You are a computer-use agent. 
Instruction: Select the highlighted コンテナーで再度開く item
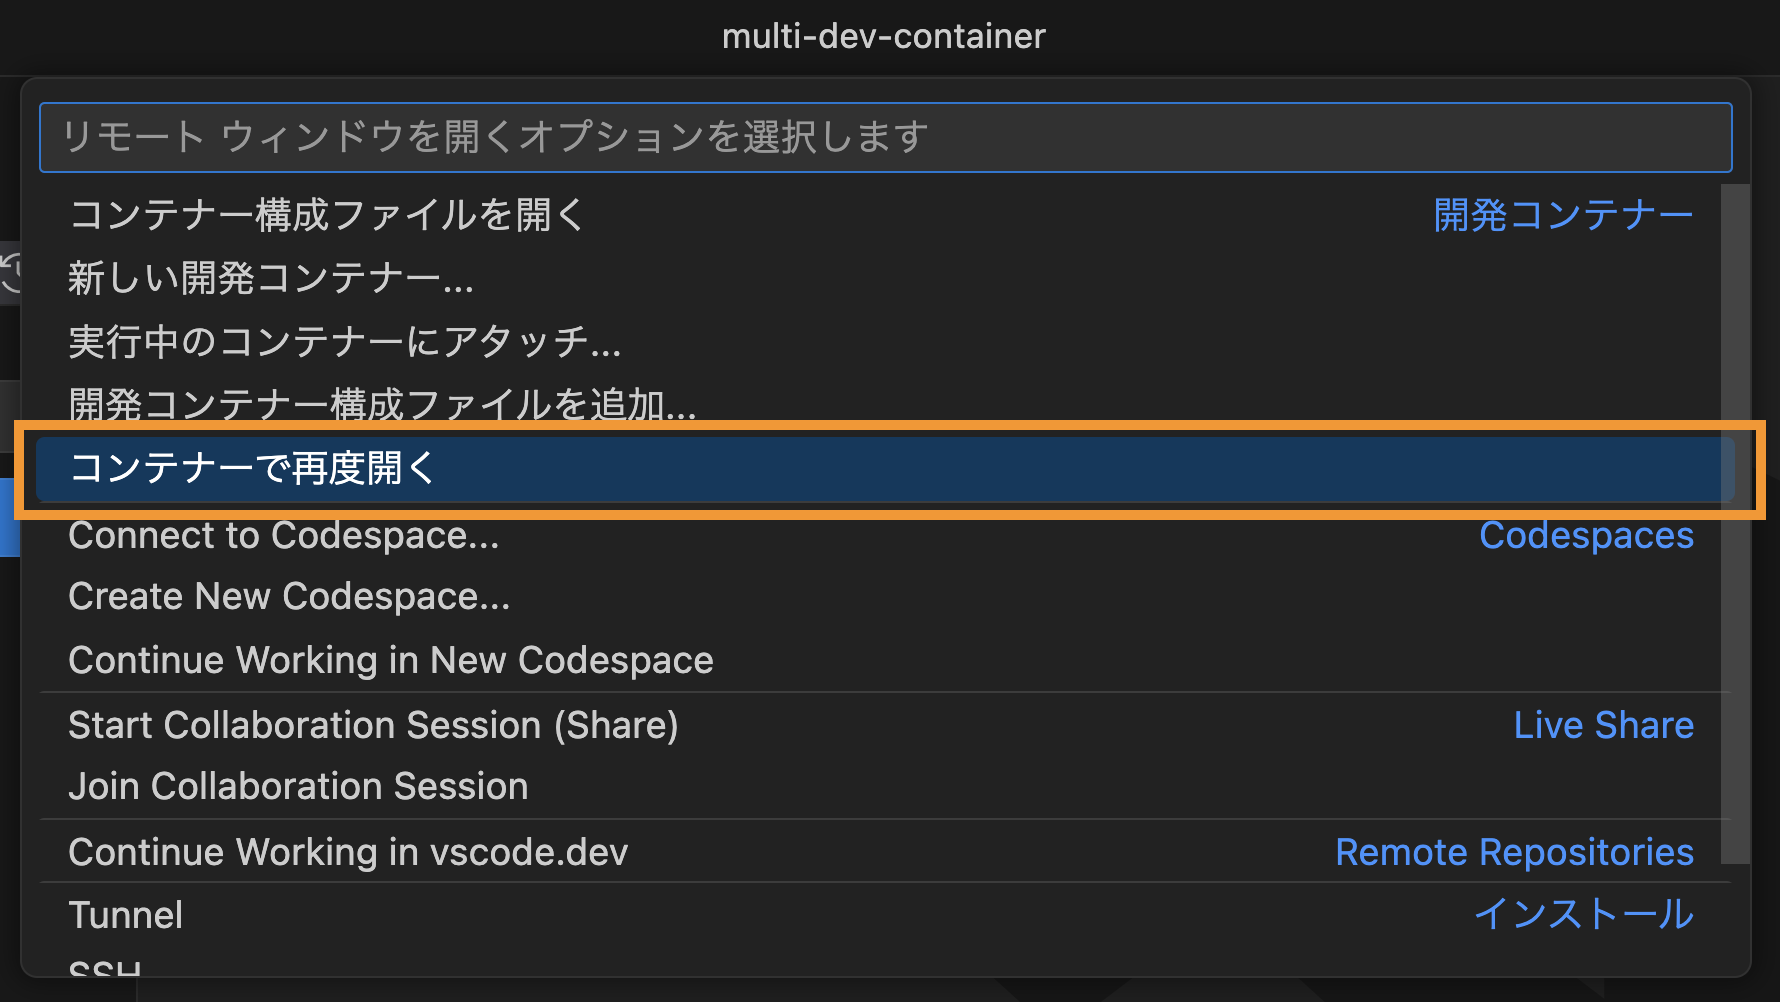click(x=885, y=468)
